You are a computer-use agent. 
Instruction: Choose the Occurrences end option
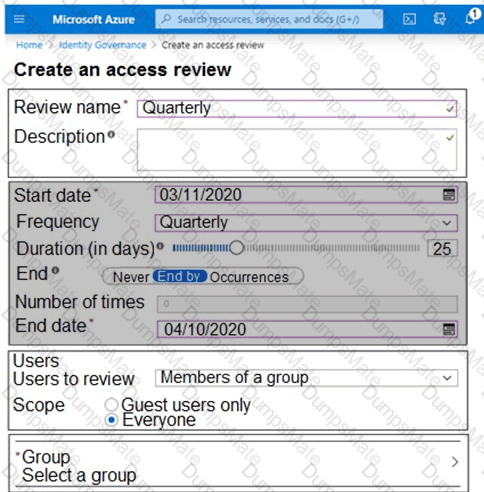[249, 277]
